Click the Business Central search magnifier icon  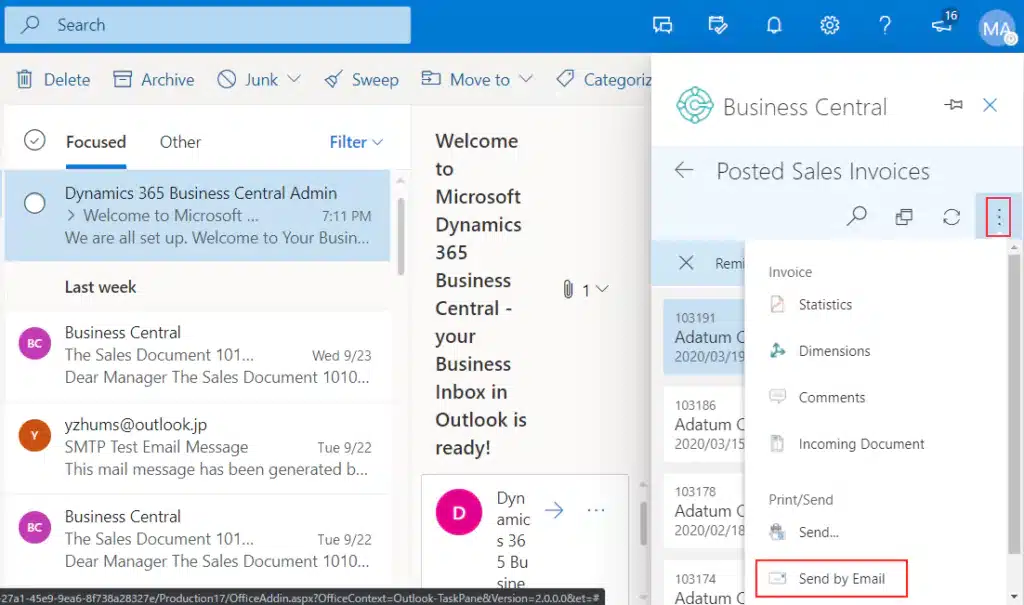tap(856, 216)
